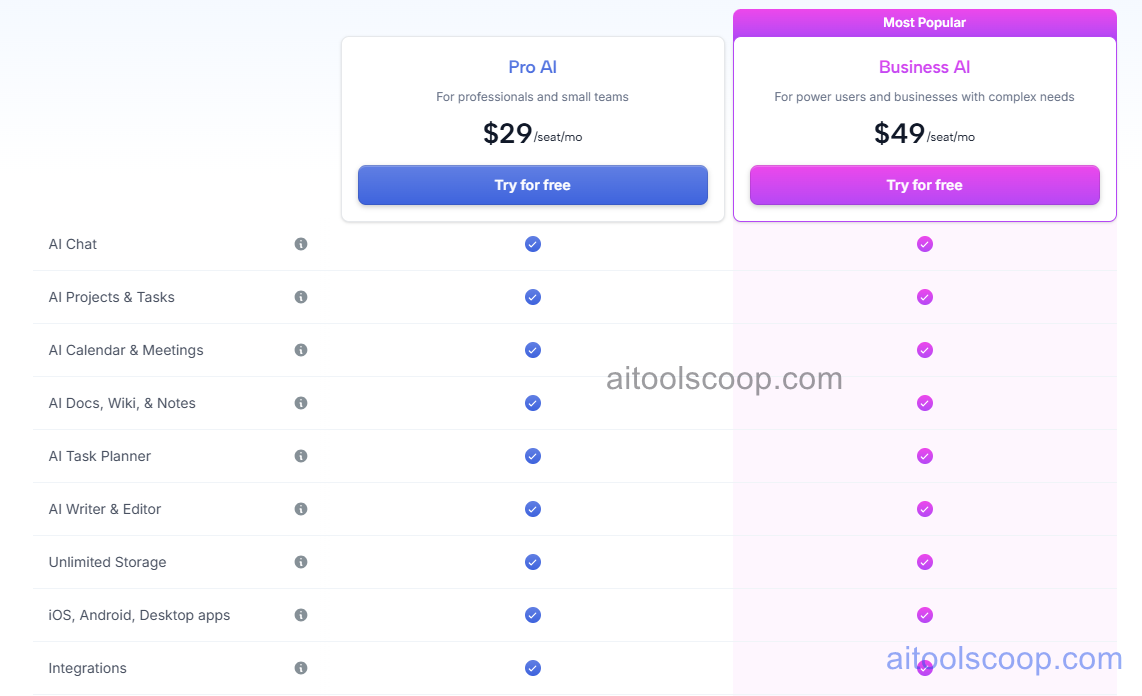Open the info tooltip for AI Task Planner
Image resolution: width=1142 pixels, height=696 pixels.
pos(301,456)
